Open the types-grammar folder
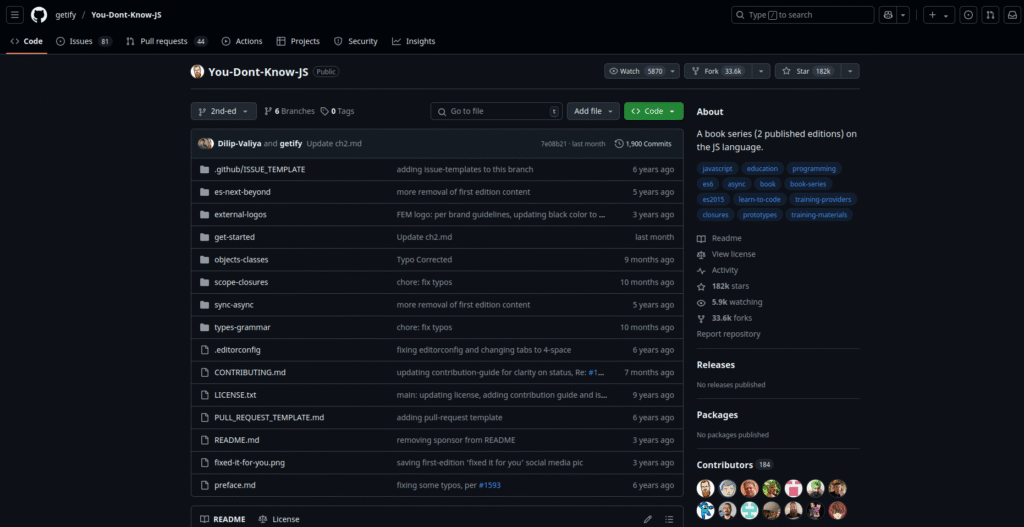This screenshot has width=1024, height=527. [x=242, y=327]
